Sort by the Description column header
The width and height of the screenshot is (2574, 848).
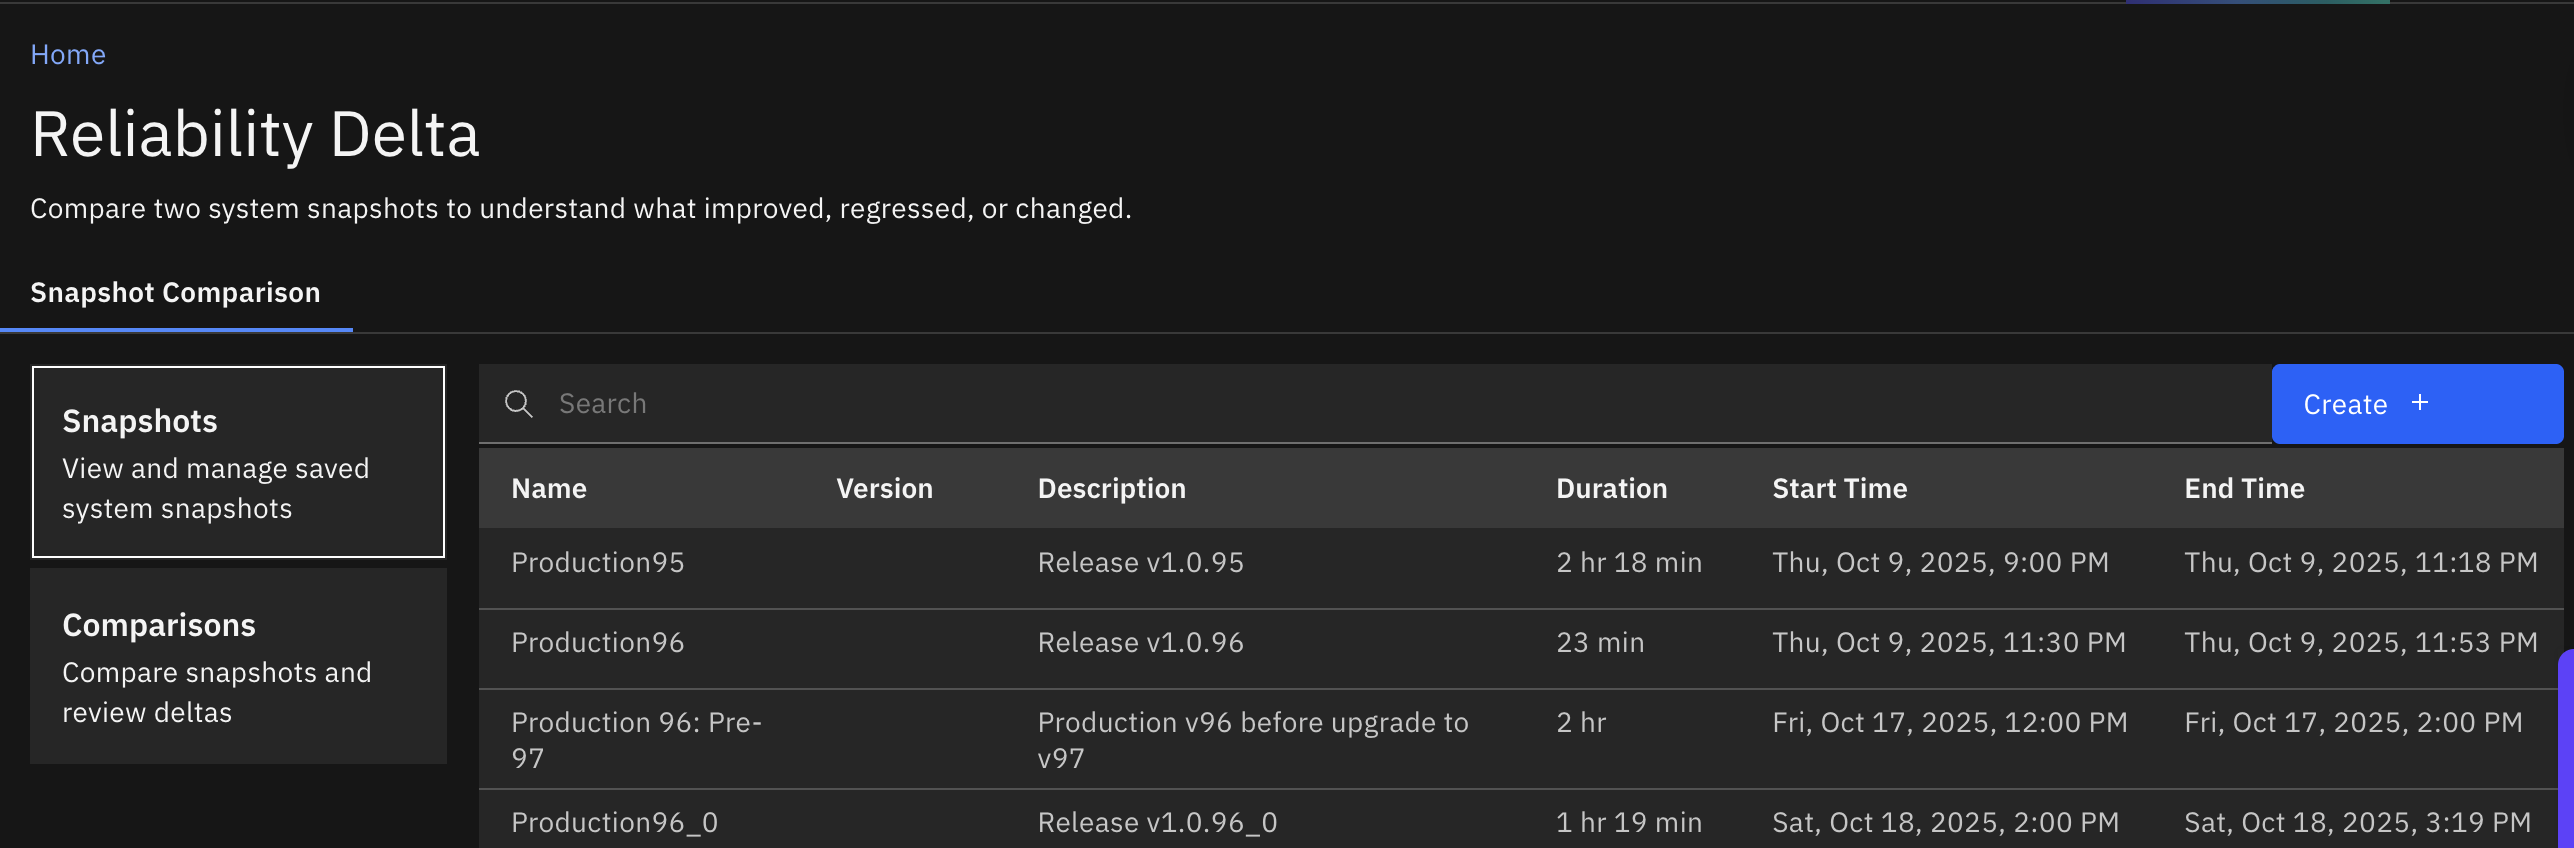[1111, 489]
